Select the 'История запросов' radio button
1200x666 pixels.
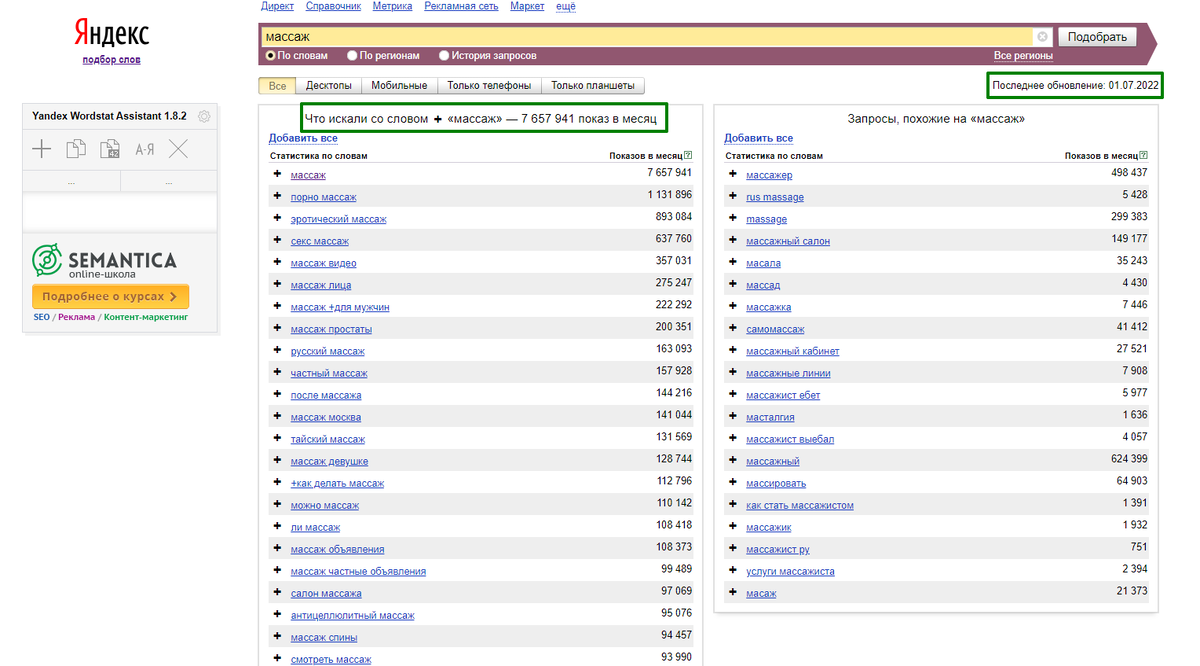(x=443, y=56)
